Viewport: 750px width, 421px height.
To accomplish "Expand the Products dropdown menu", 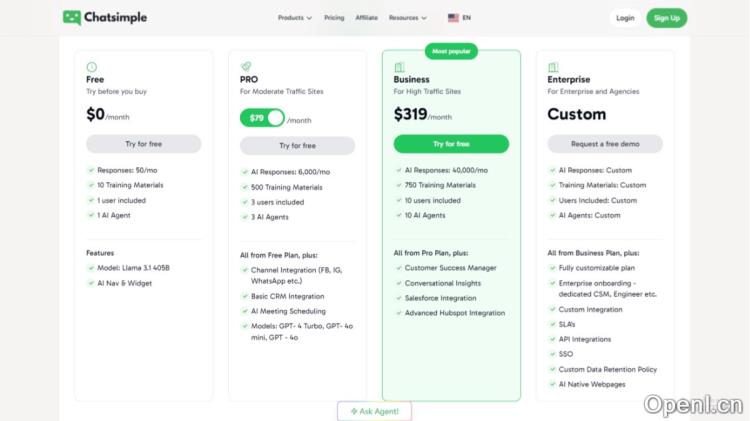I will click(x=295, y=18).
